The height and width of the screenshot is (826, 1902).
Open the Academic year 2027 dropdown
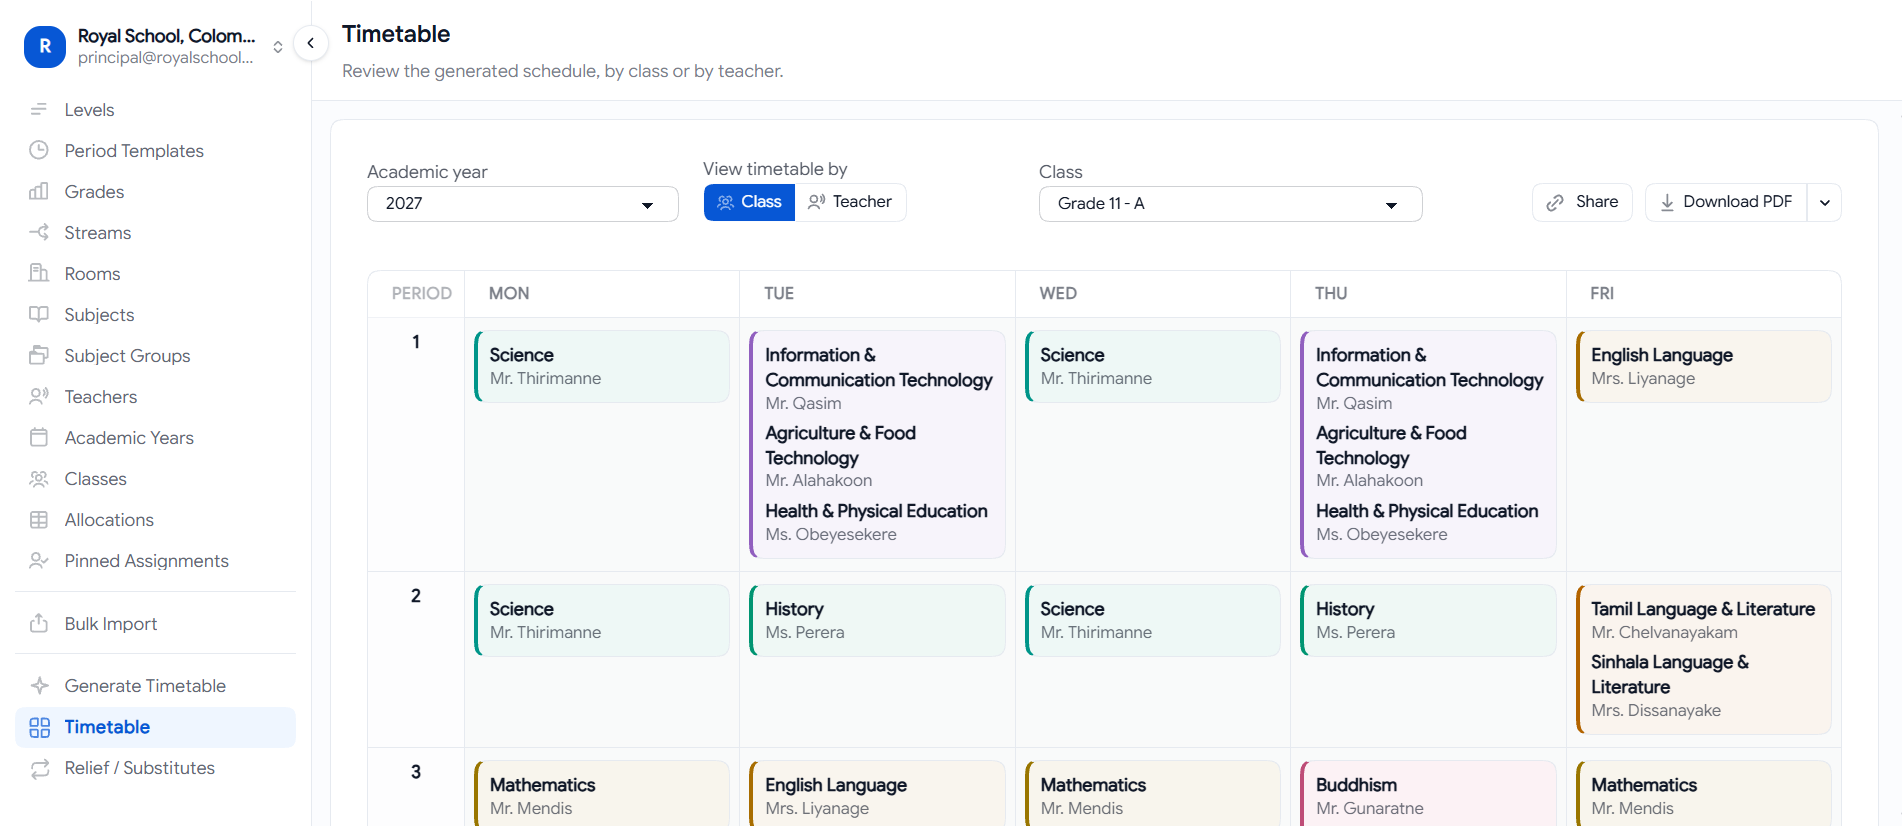click(523, 204)
